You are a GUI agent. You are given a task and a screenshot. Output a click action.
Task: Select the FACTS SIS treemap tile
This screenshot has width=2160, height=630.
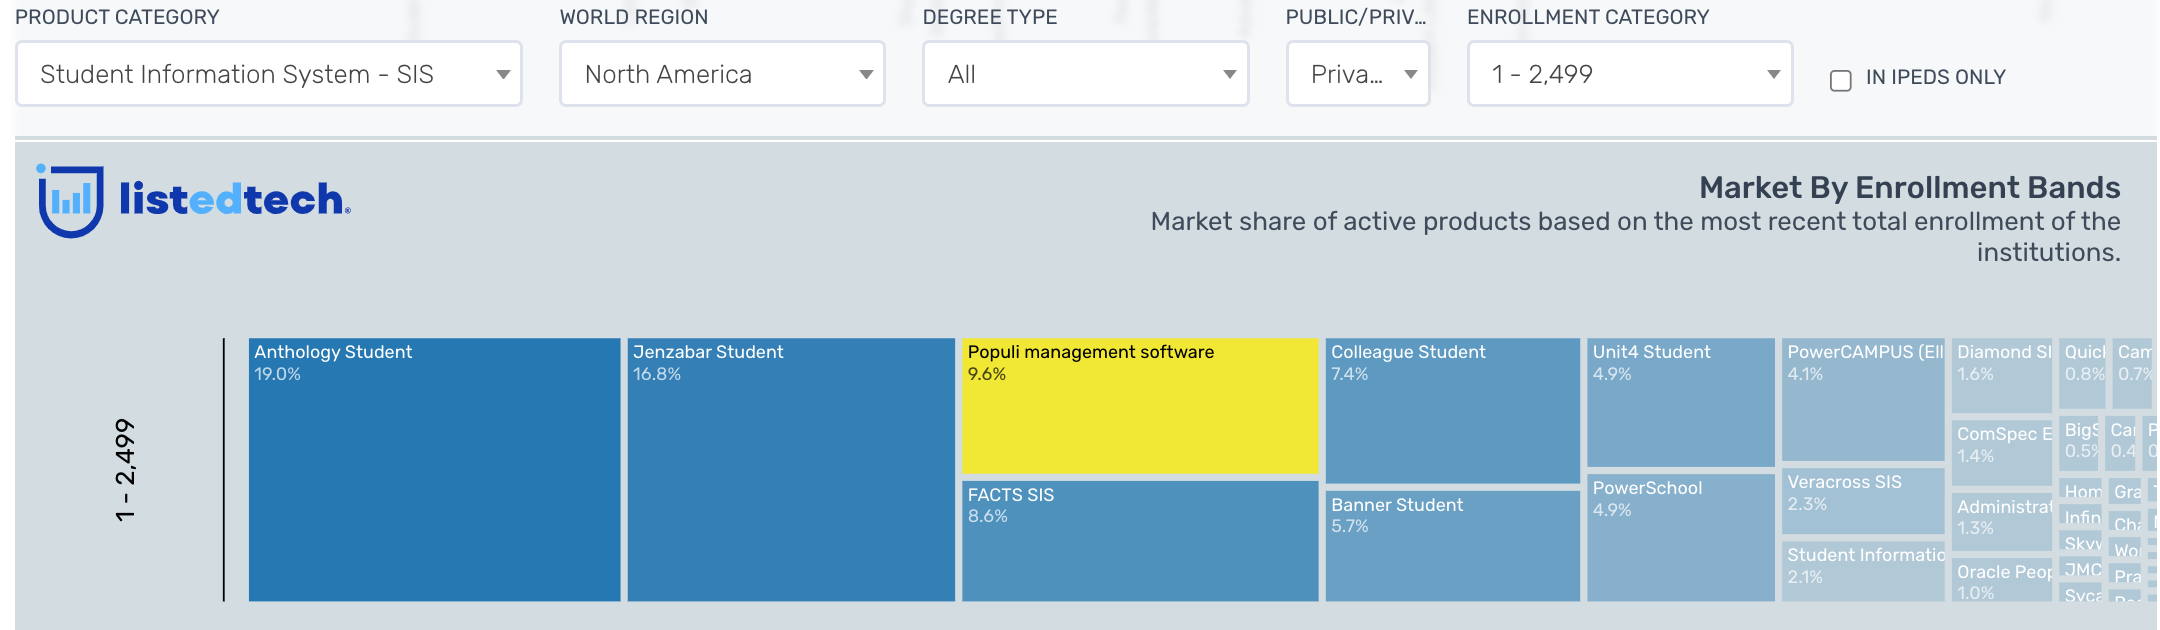pyautogui.click(x=1140, y=541)
